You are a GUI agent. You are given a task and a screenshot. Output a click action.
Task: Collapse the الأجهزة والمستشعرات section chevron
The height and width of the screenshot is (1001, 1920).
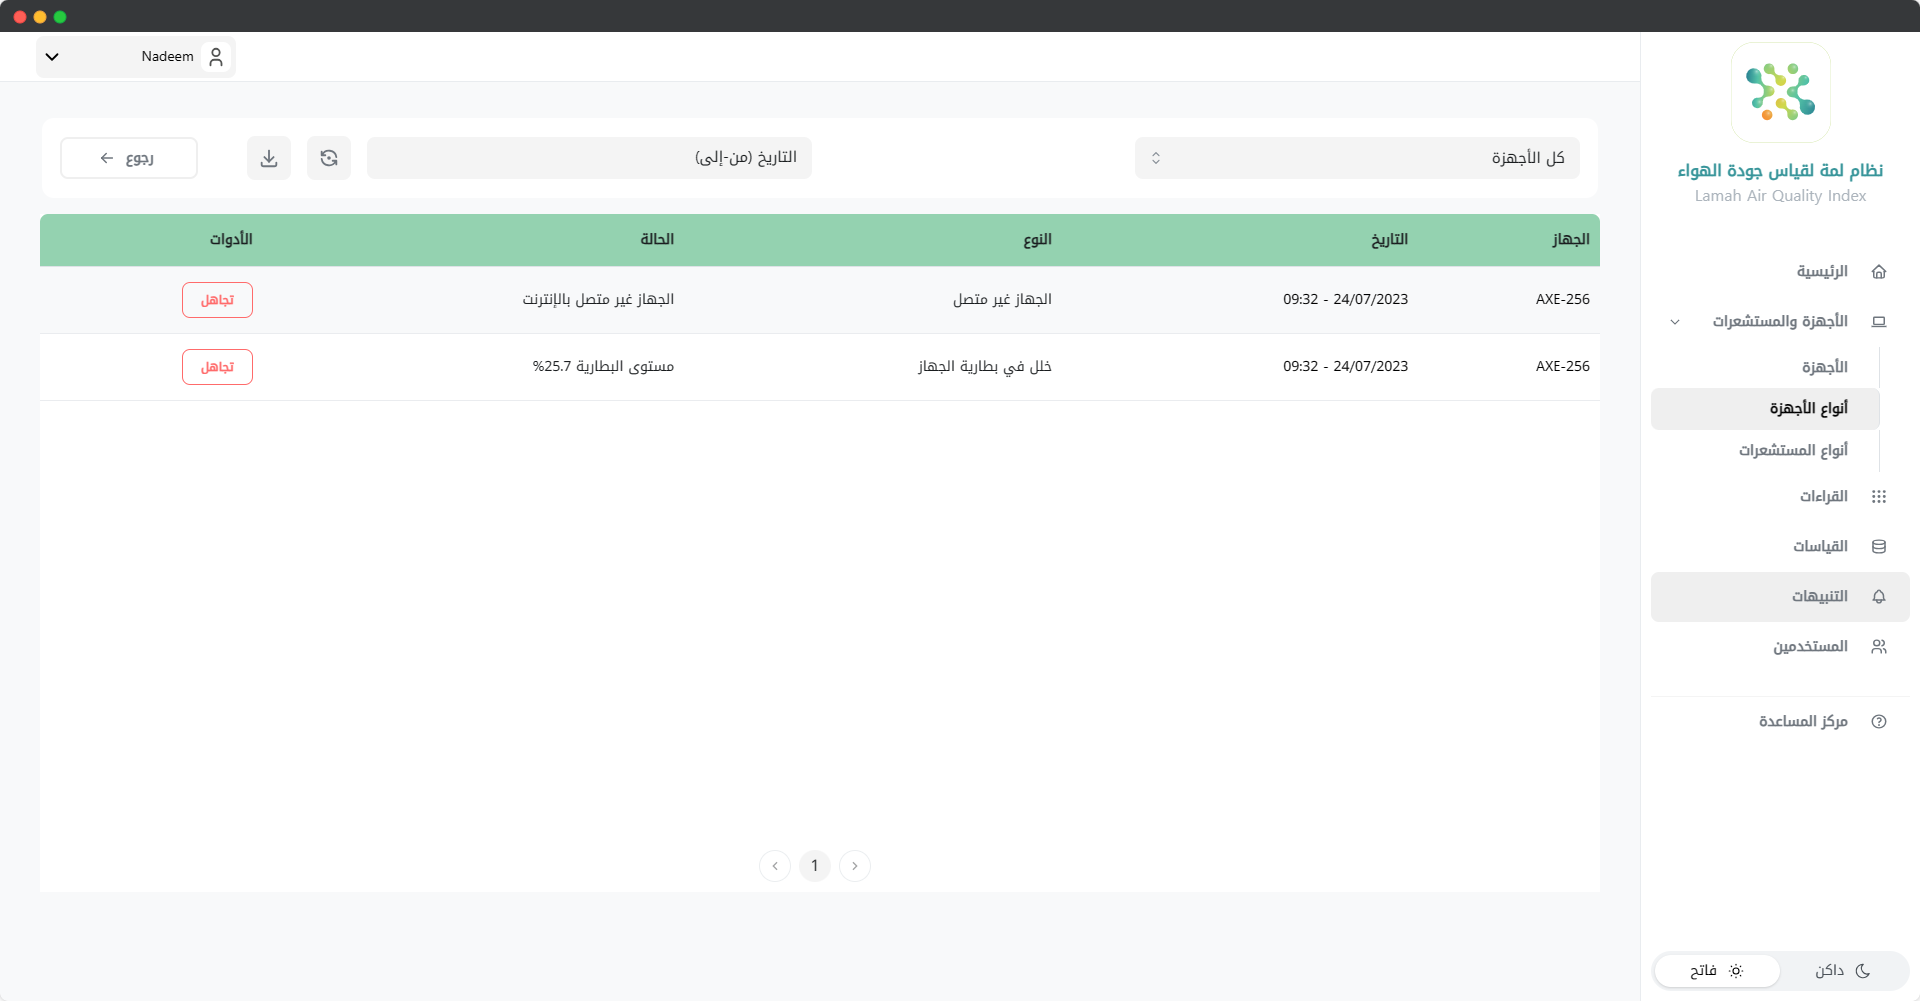pos(1675,322)
